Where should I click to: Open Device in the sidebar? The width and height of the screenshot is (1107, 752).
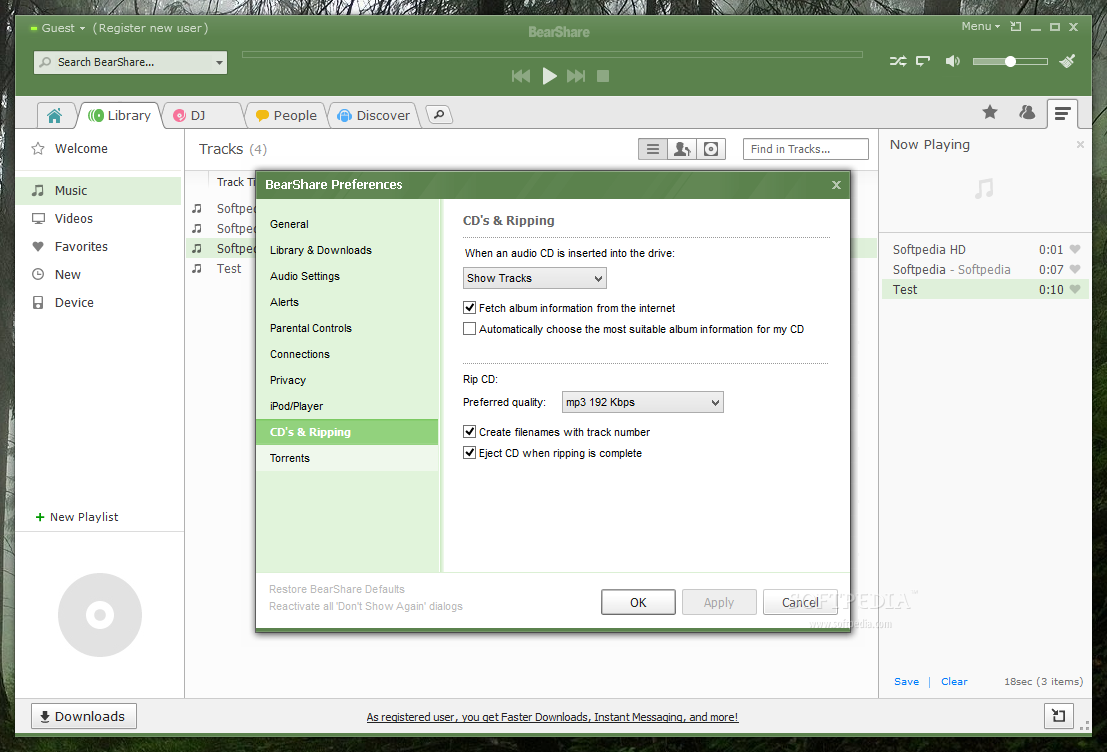click(x=99, y=303)
